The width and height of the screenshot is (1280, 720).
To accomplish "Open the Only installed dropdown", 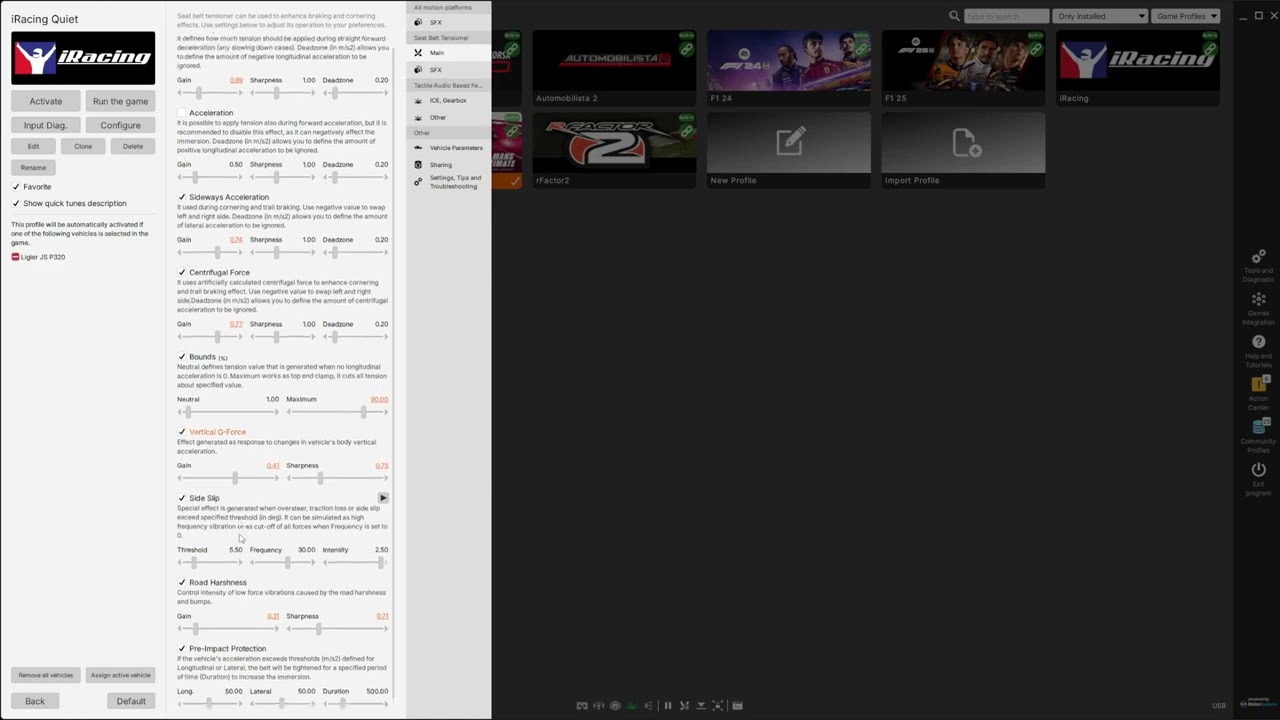I will tap(1100, 16).
